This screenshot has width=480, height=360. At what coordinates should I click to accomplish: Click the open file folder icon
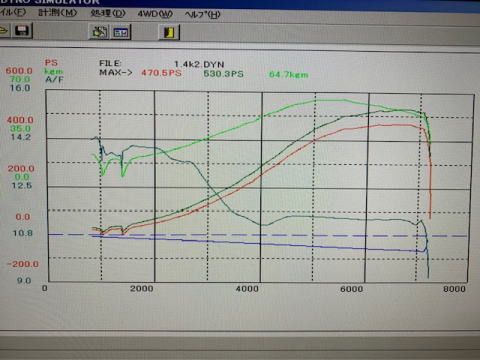tap(5, 31)
